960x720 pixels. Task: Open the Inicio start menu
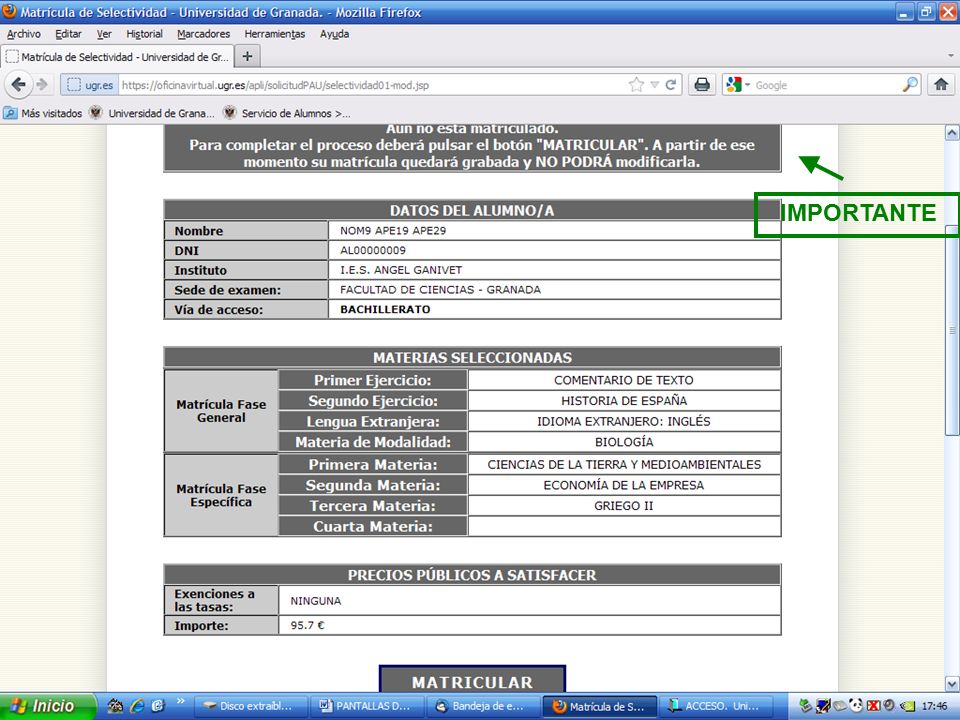[x=47, y=706]
